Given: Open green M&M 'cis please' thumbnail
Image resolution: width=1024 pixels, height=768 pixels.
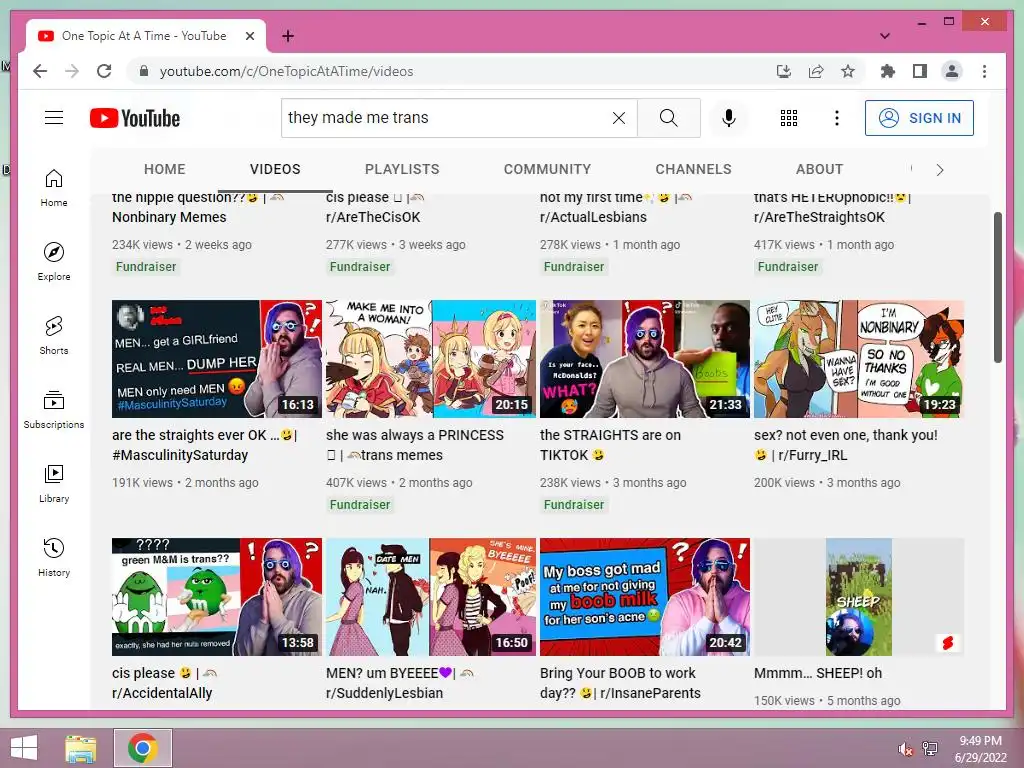Looking at the screenshot, I should (217, 597).
